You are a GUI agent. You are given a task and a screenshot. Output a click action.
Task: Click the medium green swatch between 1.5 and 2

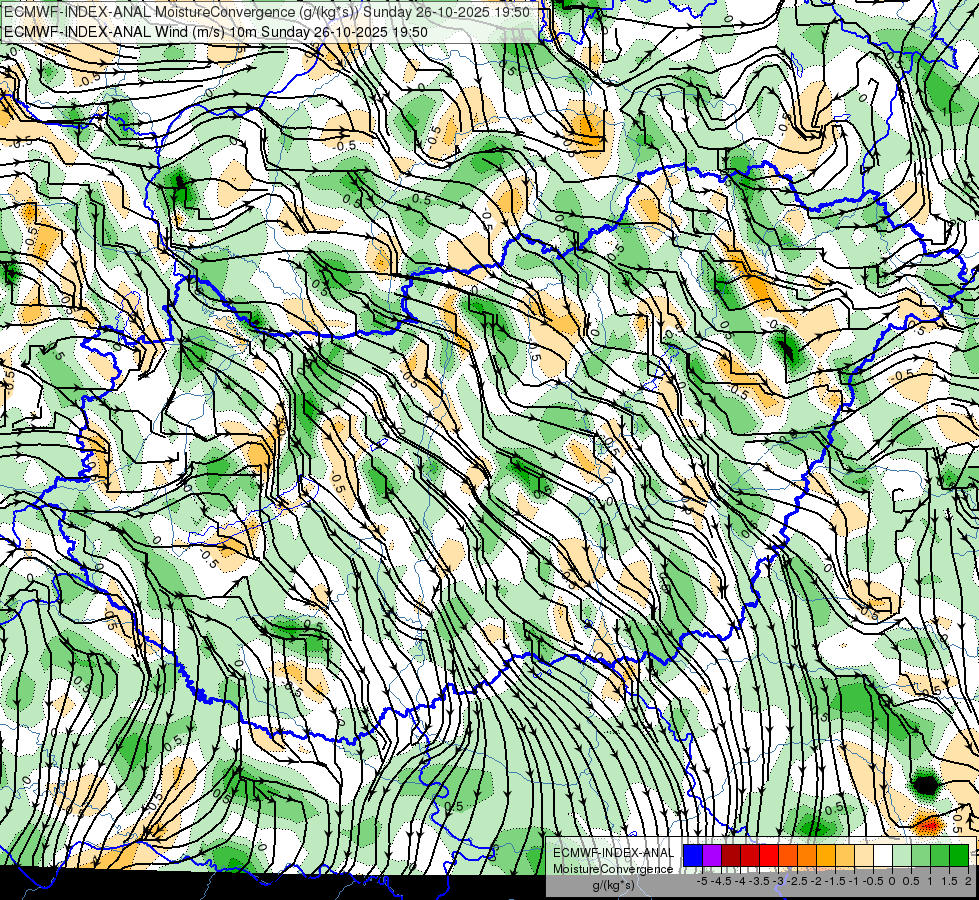940,856
